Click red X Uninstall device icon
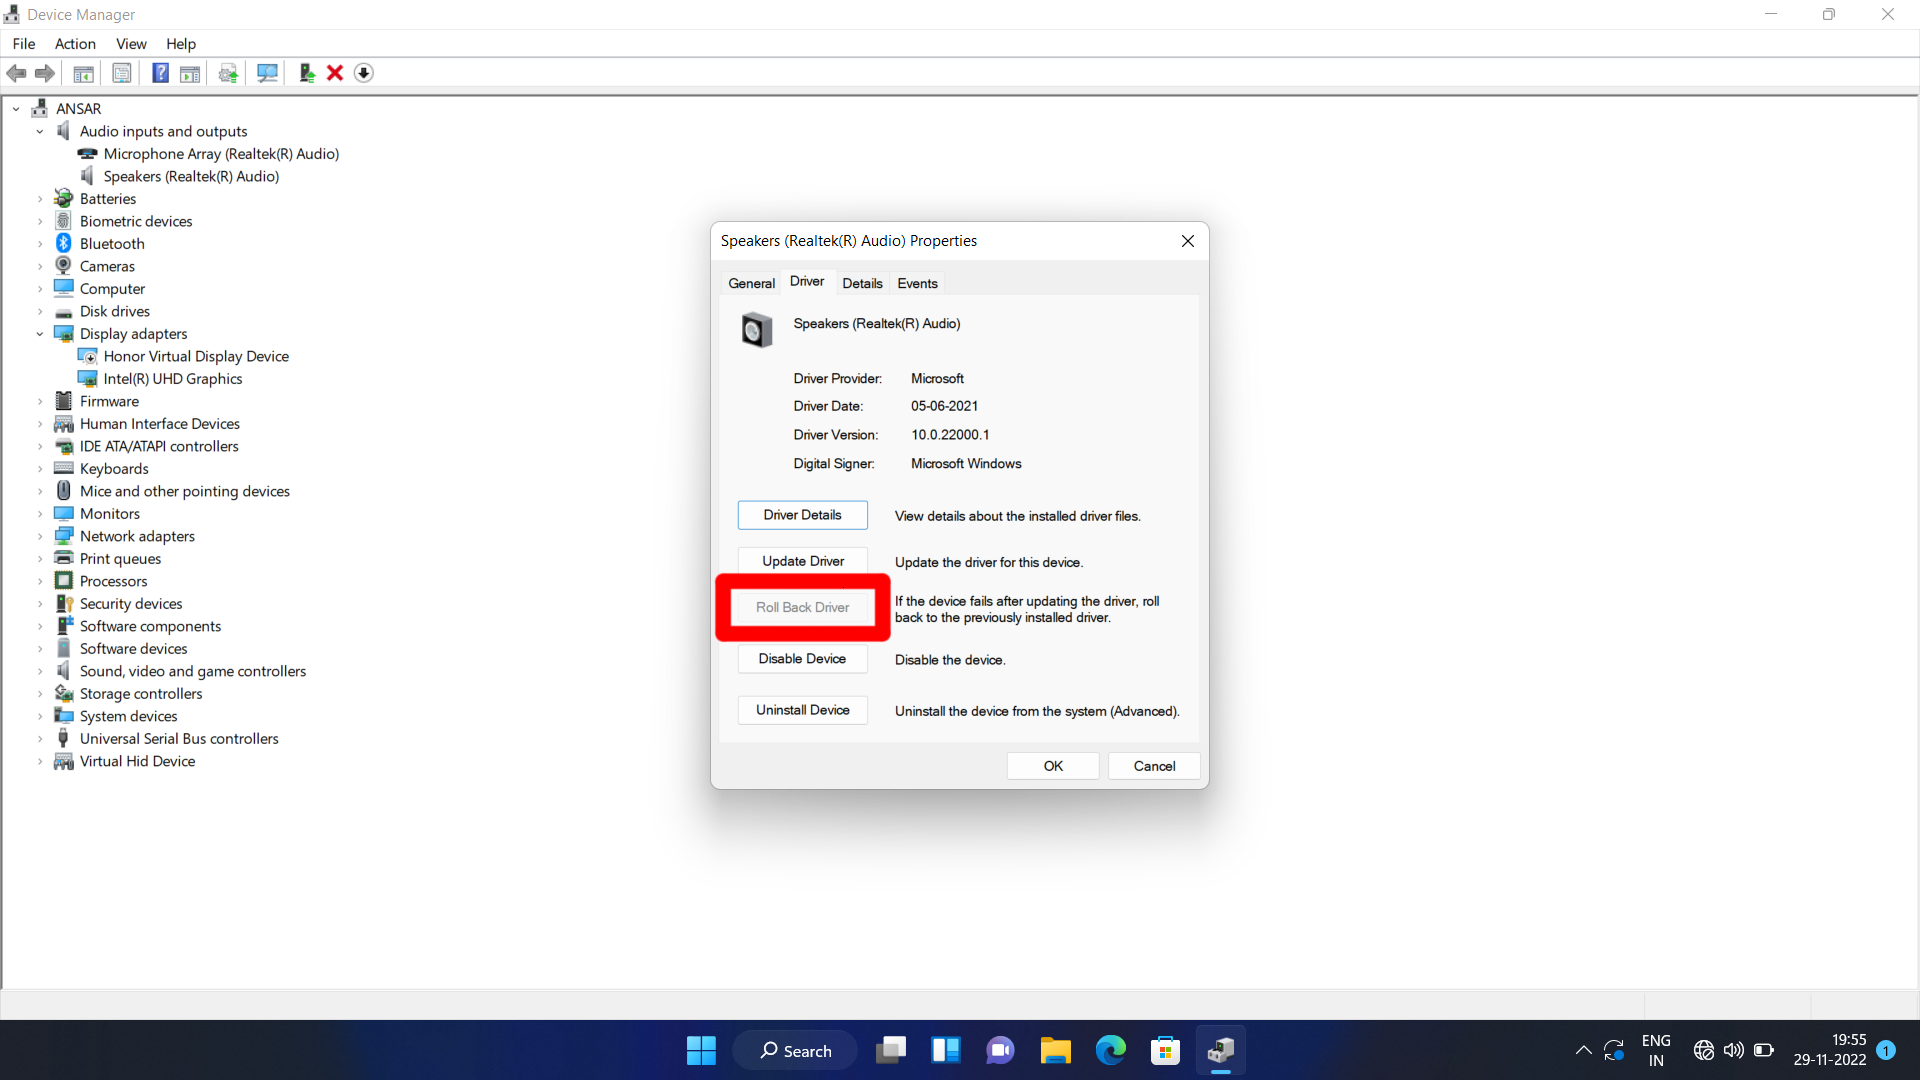1920x1080 pixels. pos(335,73)
